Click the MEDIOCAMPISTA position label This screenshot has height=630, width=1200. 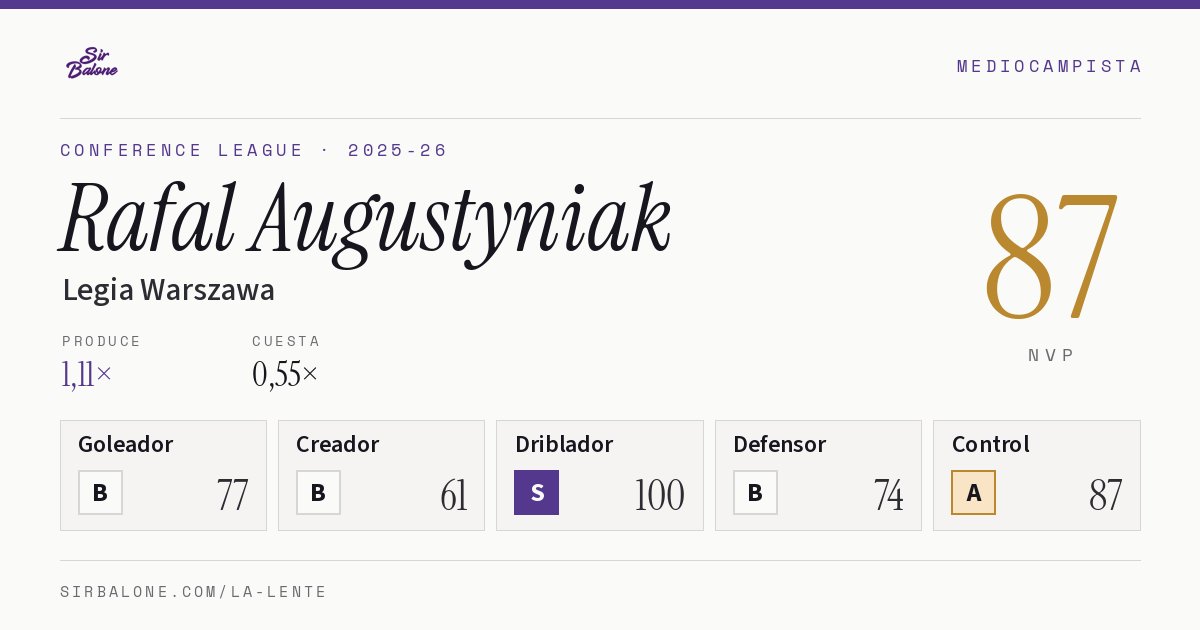(1049, 66)
